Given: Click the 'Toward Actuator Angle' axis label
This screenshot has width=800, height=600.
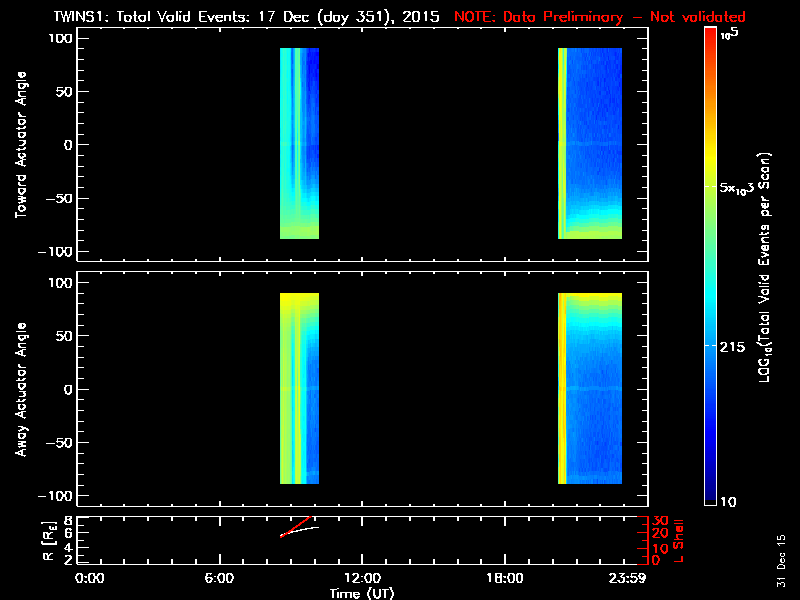Looking at the screenshot, I should (x=18, y=145).
